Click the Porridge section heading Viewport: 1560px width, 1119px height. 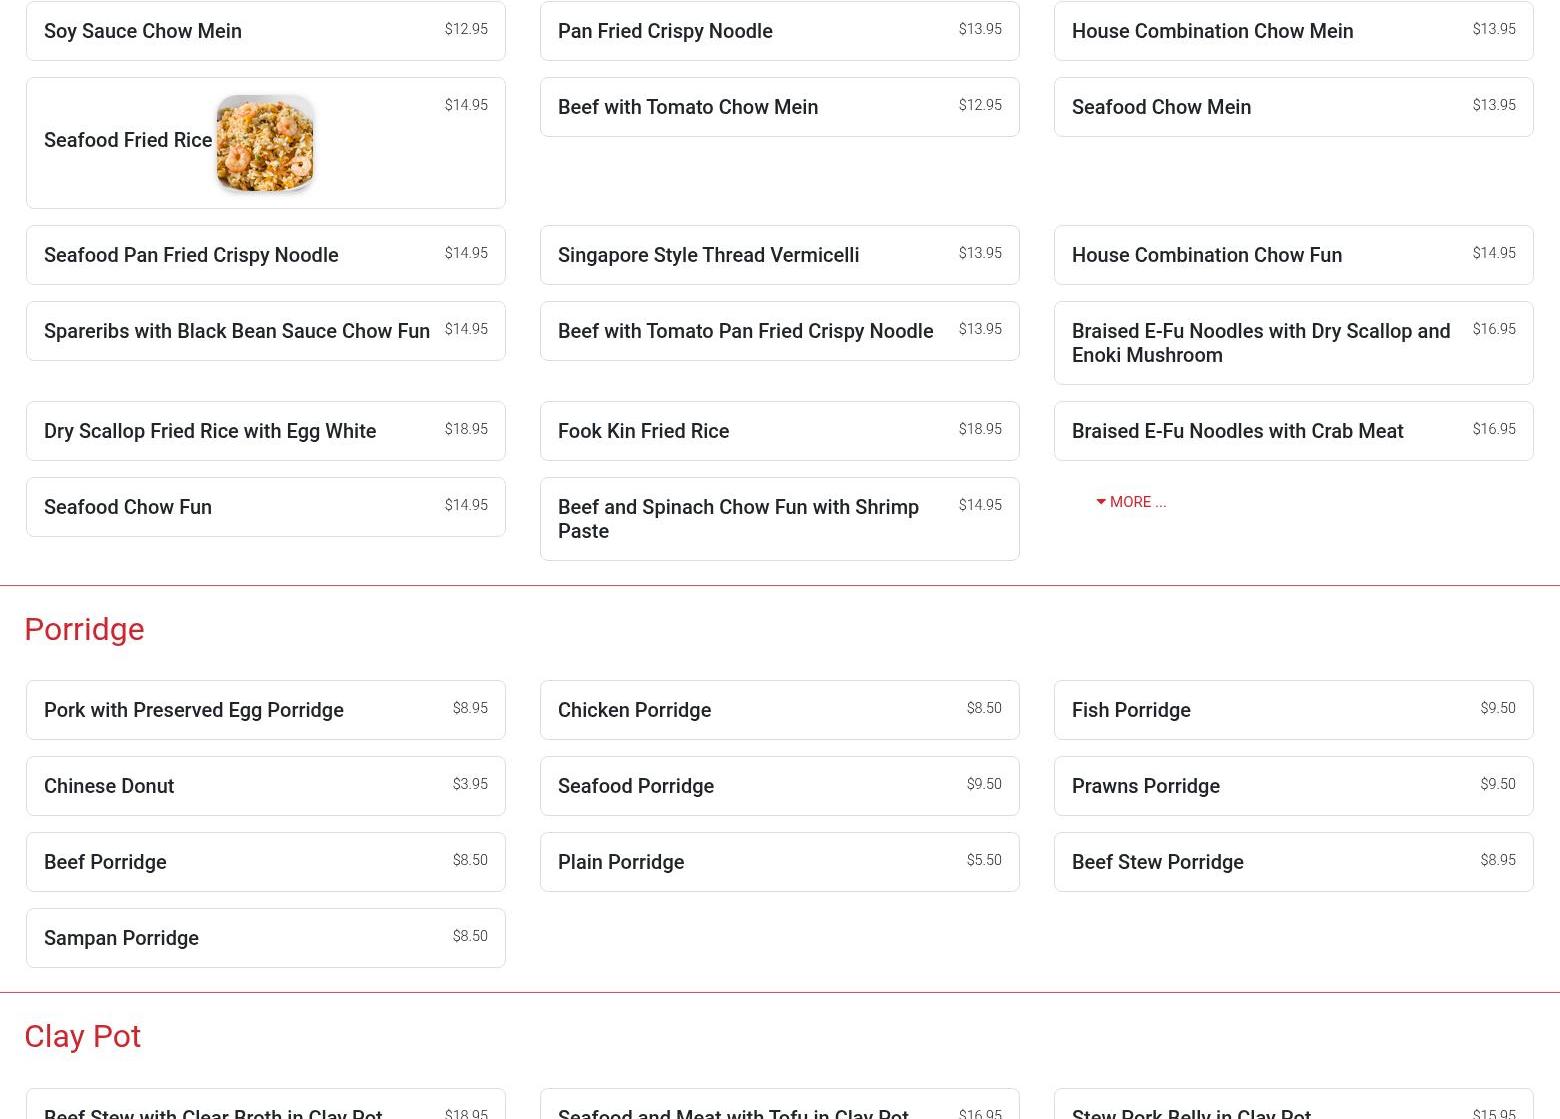(x=84, y=630)
